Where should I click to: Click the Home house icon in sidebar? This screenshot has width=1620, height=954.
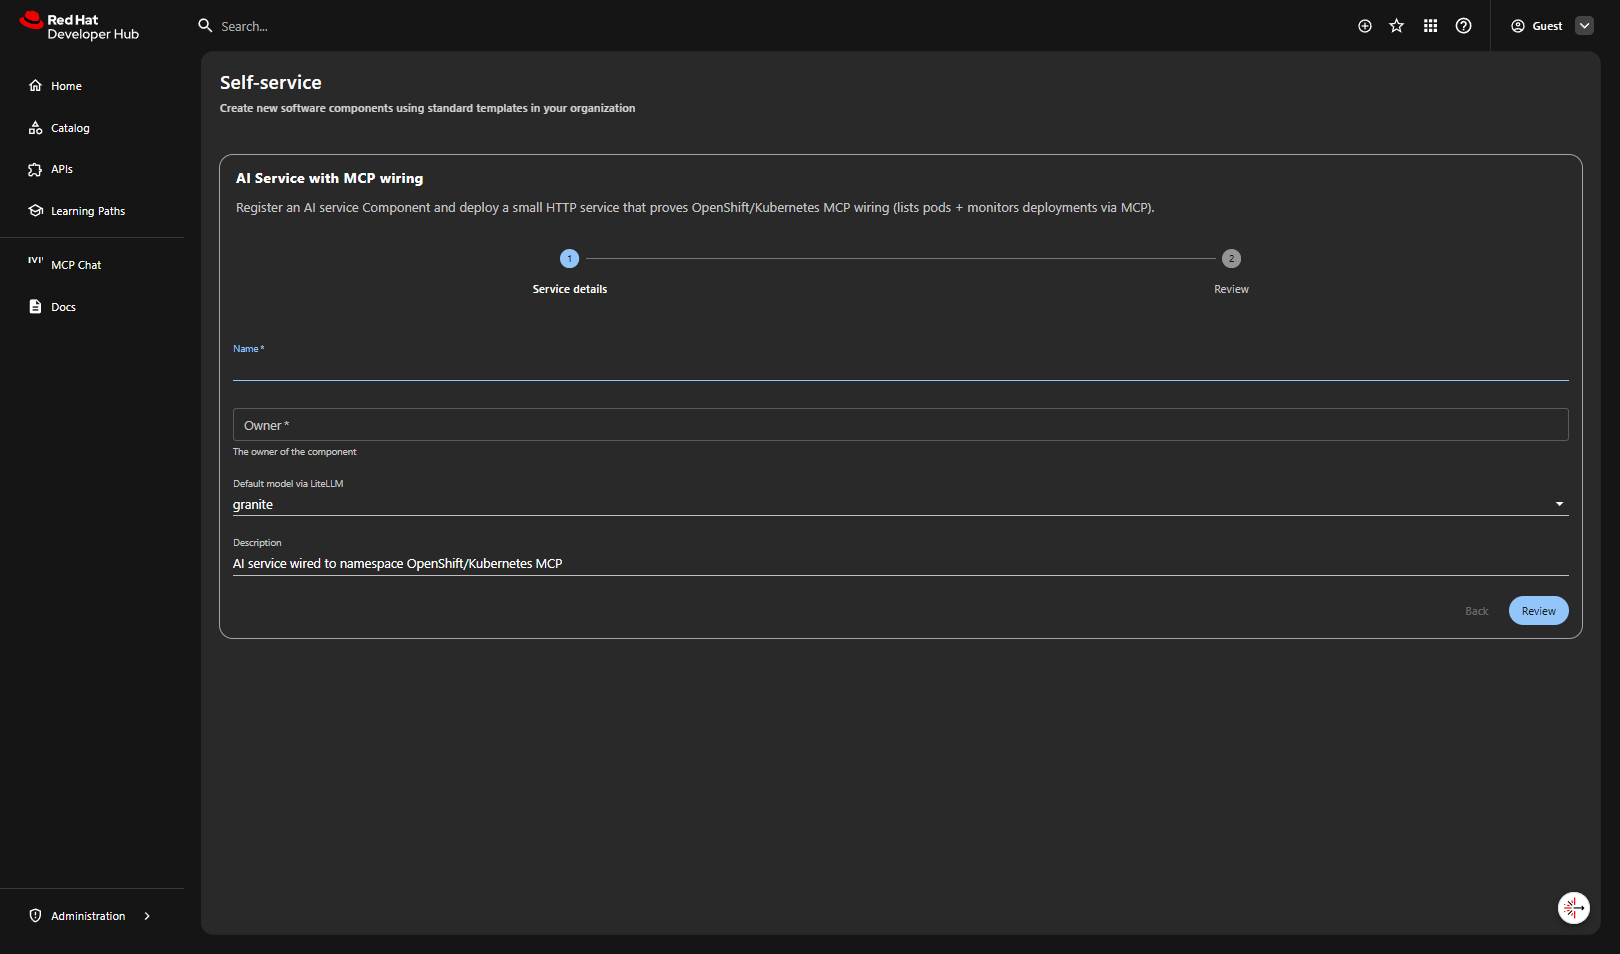click(x=36, y=86)
